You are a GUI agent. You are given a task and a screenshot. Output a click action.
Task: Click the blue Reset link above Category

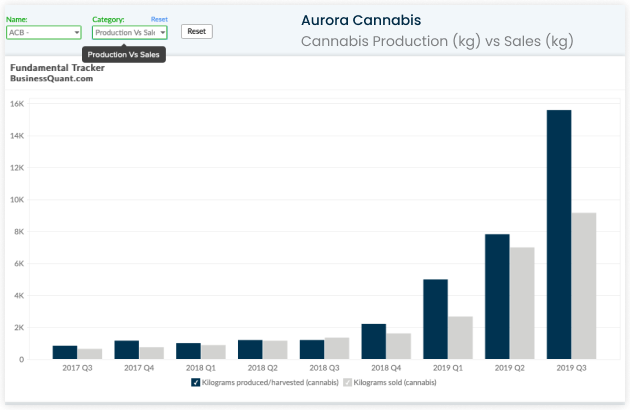159,19
